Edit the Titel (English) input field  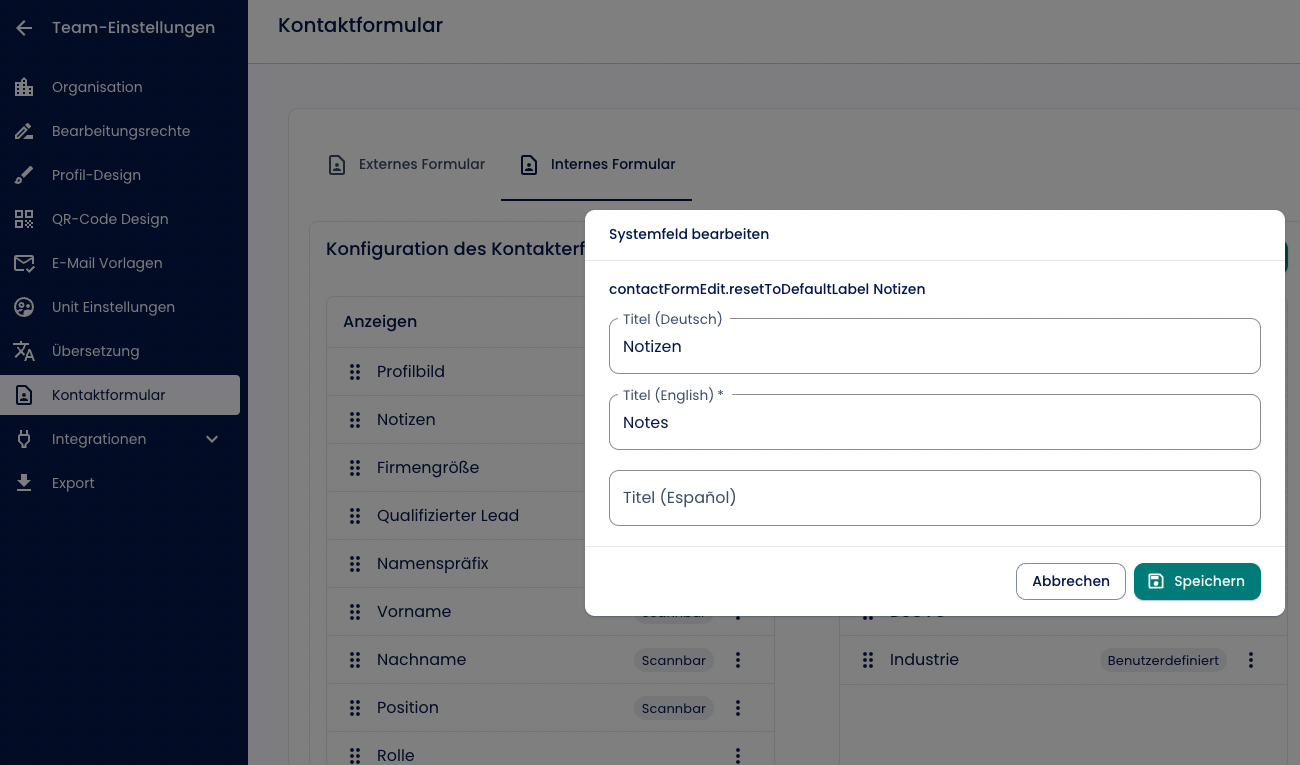point(935,422)
